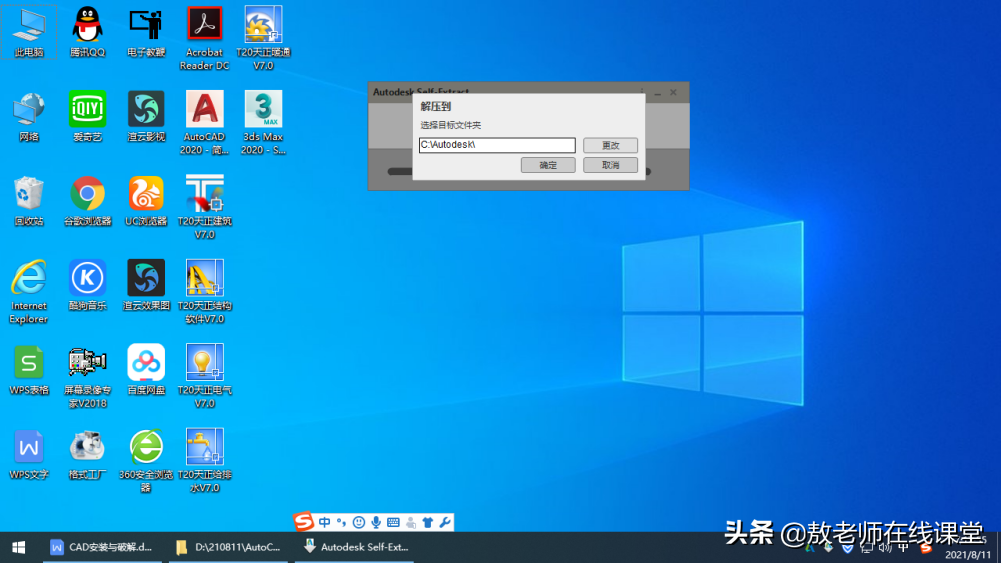Toggle Sogou 中 Chinese/English input mode
Image resolution: width=1001 pixels, height=563 pixels.
325,522
